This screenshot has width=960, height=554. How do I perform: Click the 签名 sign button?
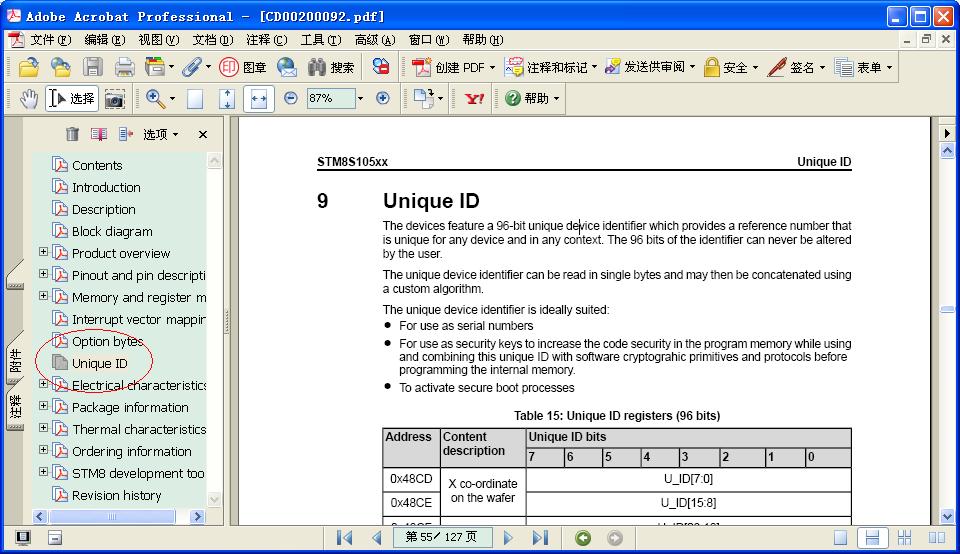point(797,67)
